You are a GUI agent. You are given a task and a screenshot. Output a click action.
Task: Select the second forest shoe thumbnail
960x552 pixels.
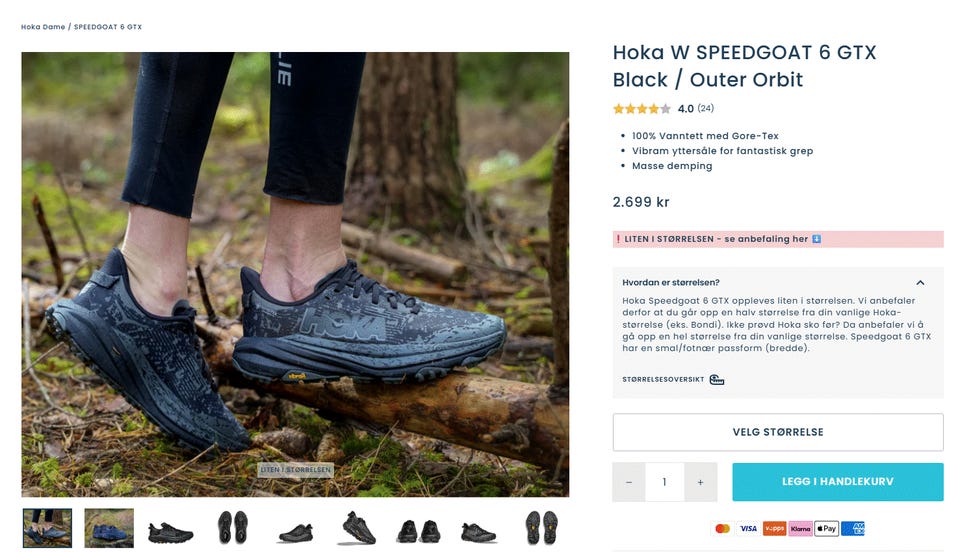(x=109, y=528)
